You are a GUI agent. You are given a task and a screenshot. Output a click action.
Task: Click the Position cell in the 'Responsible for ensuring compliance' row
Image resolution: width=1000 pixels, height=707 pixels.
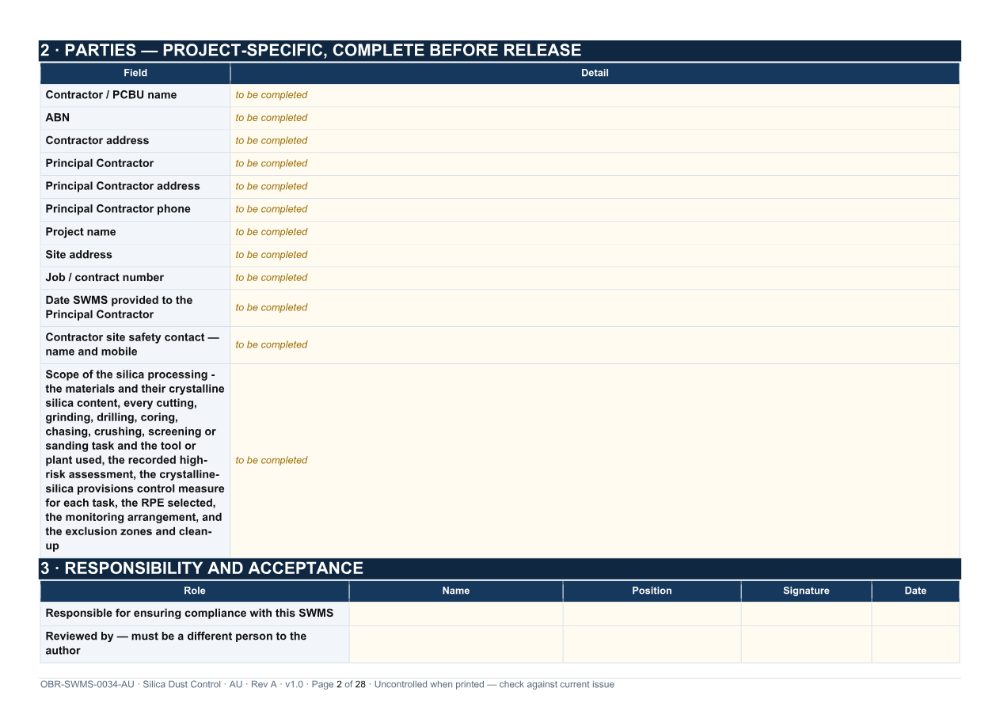(x=652, y=614)
